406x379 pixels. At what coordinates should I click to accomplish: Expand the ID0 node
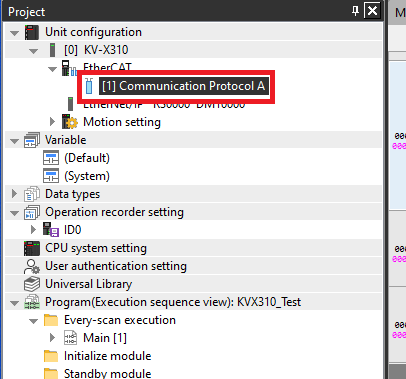pyautogui.click(x=33, y=230)
